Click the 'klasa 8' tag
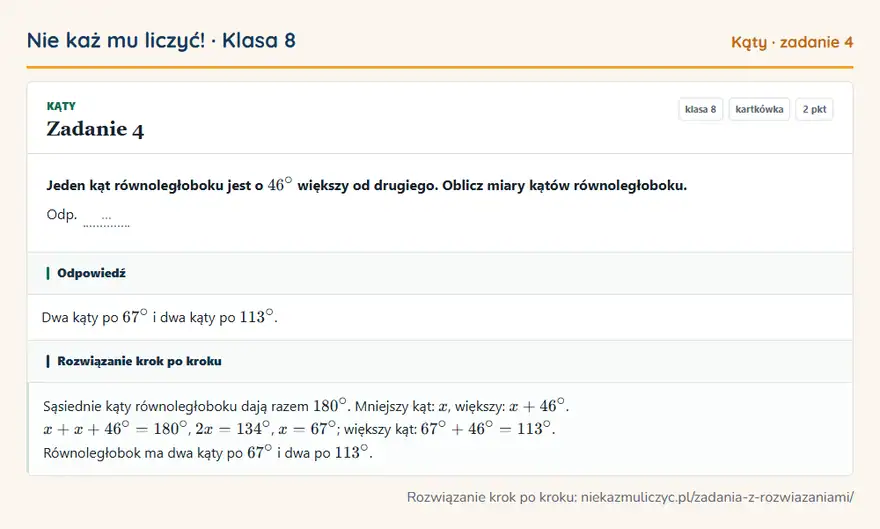 pyautogui.click(x=700, y=109)
